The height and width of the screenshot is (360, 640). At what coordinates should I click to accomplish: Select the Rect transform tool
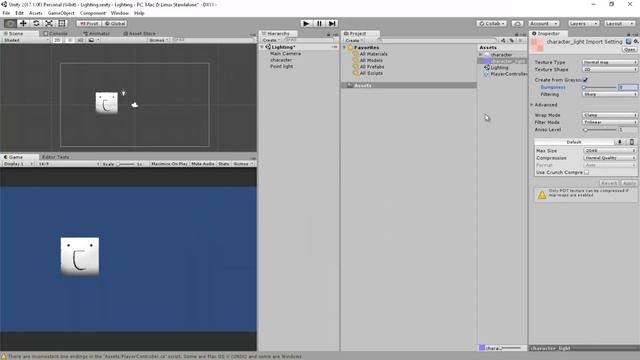pyautogui.click(x=62, y=24)
